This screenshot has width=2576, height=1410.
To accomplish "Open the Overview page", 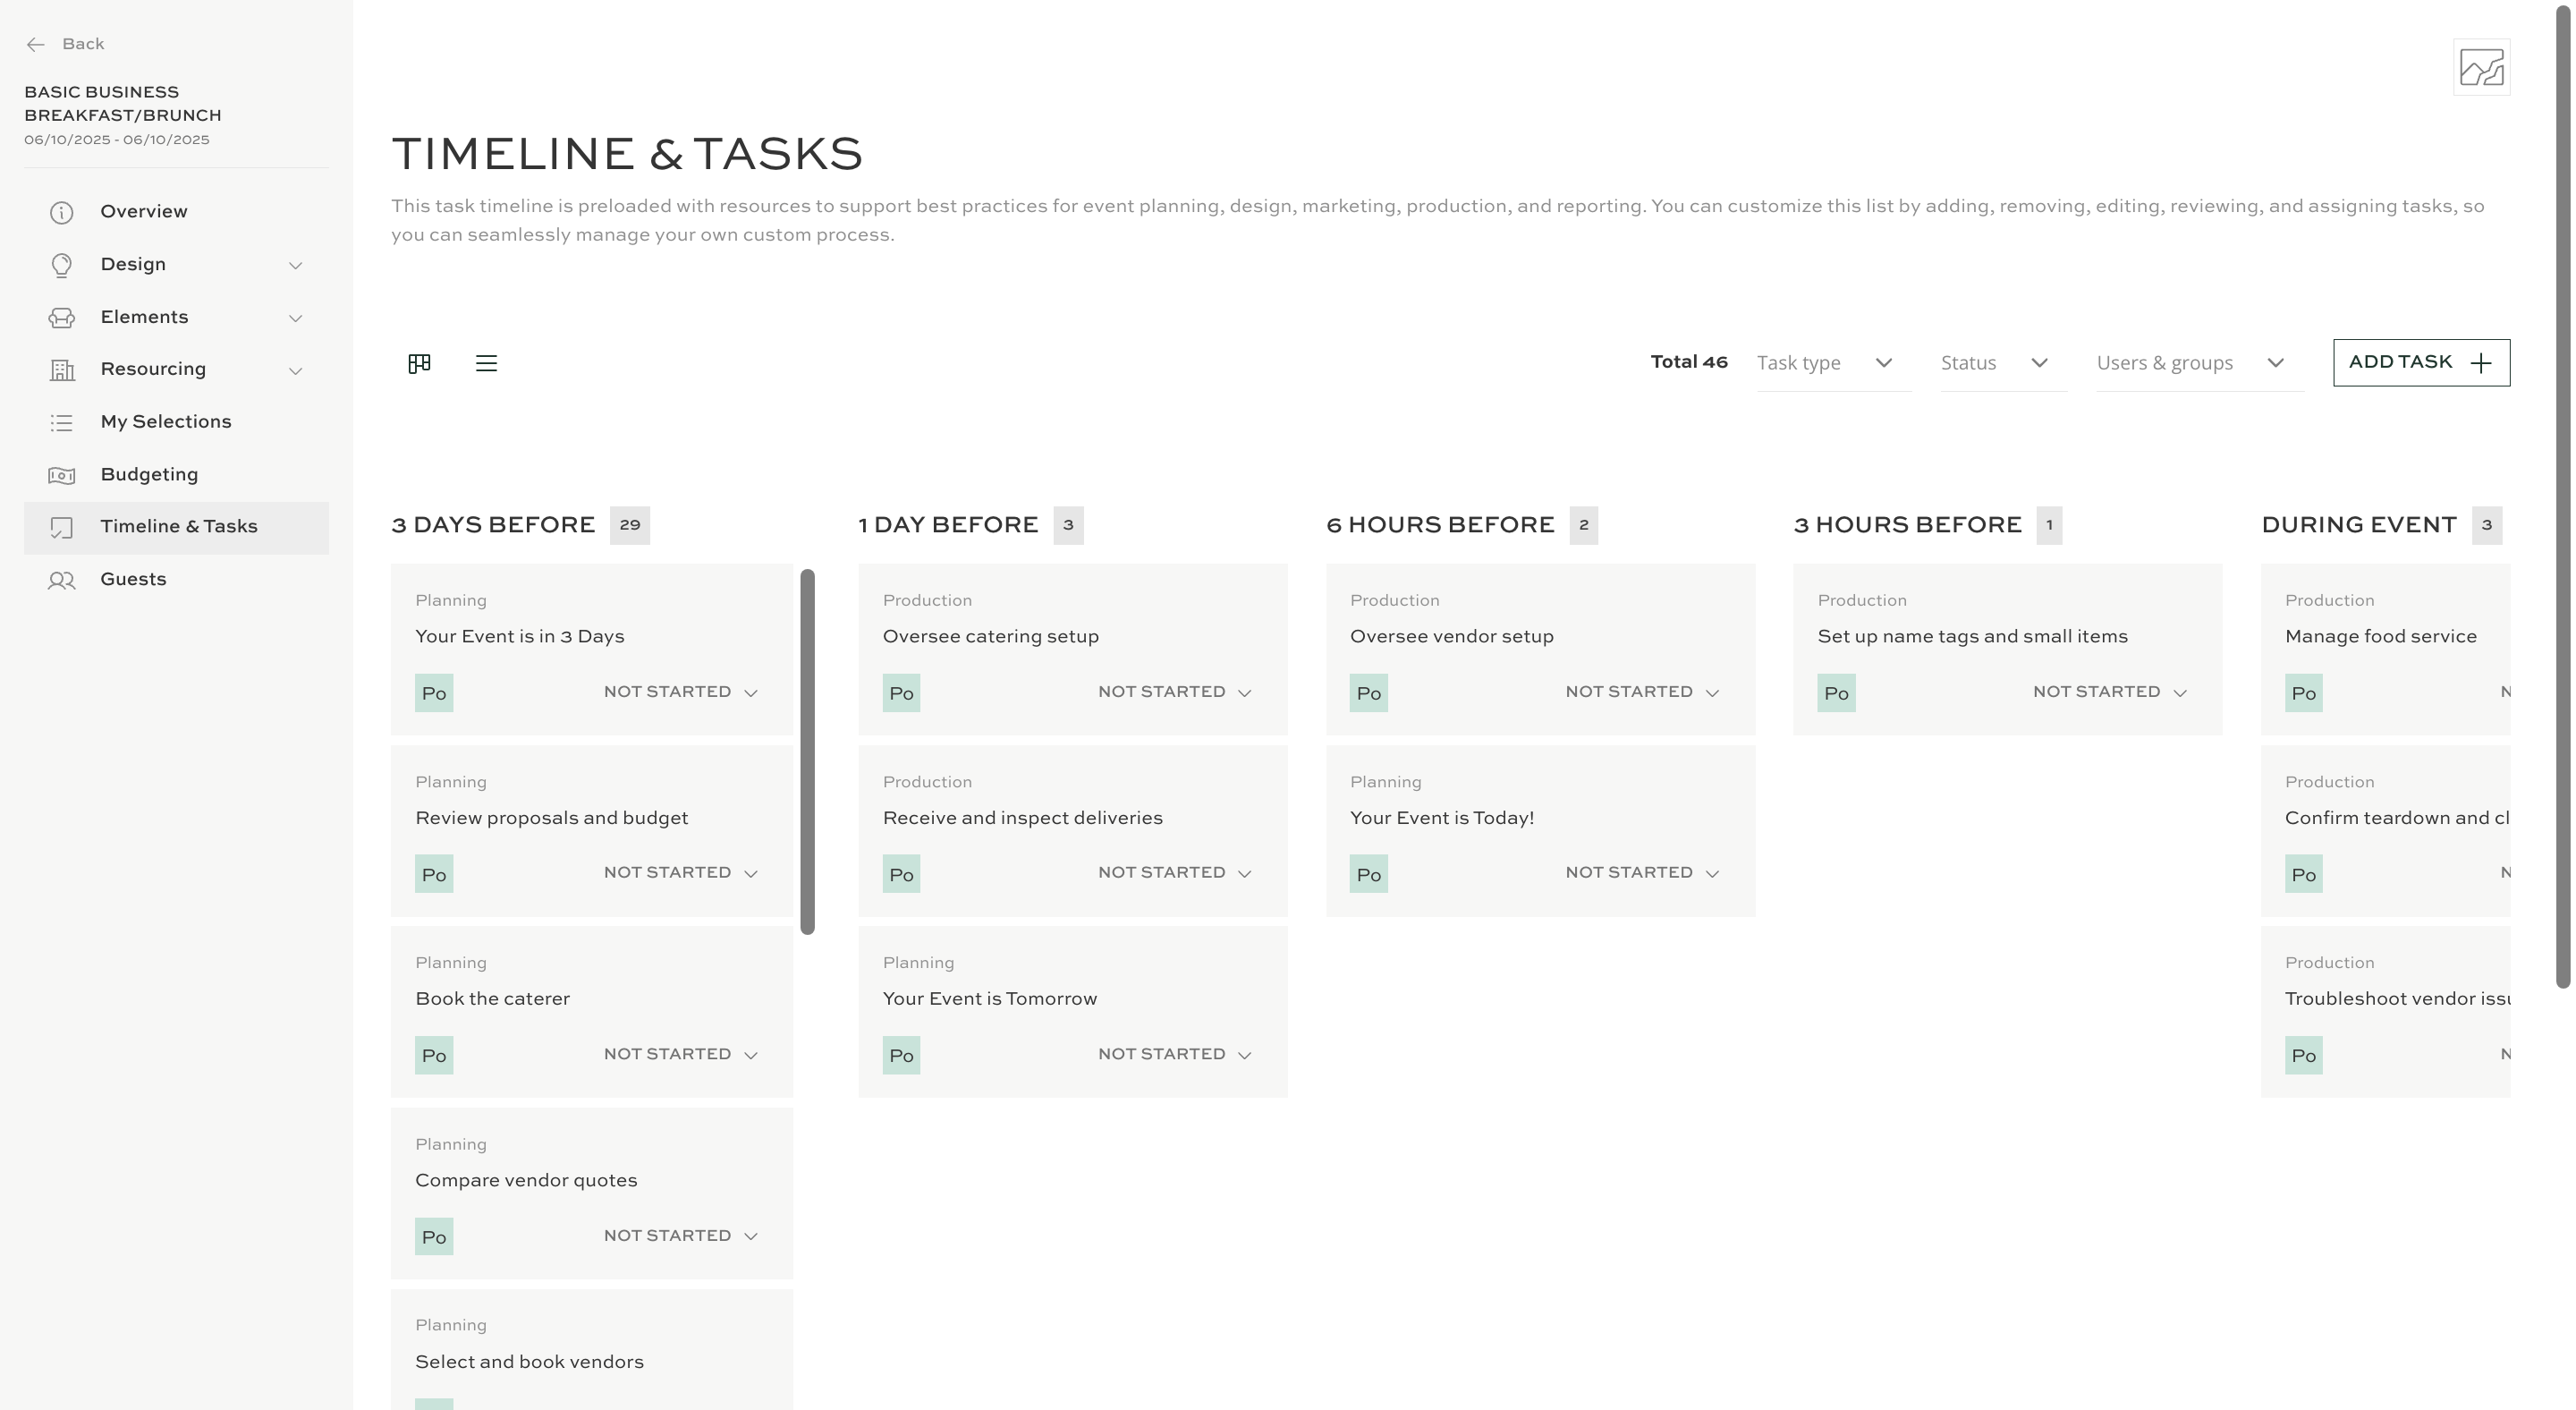I will tap(176, 212).
